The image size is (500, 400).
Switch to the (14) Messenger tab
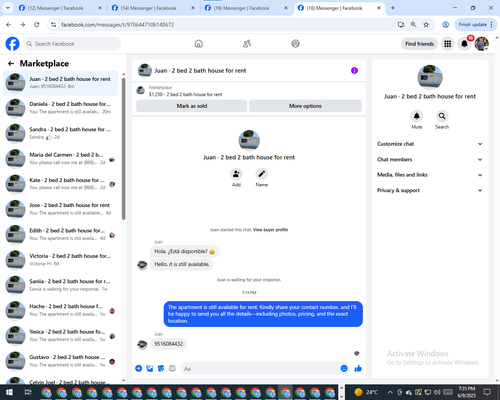coord(153,8)
